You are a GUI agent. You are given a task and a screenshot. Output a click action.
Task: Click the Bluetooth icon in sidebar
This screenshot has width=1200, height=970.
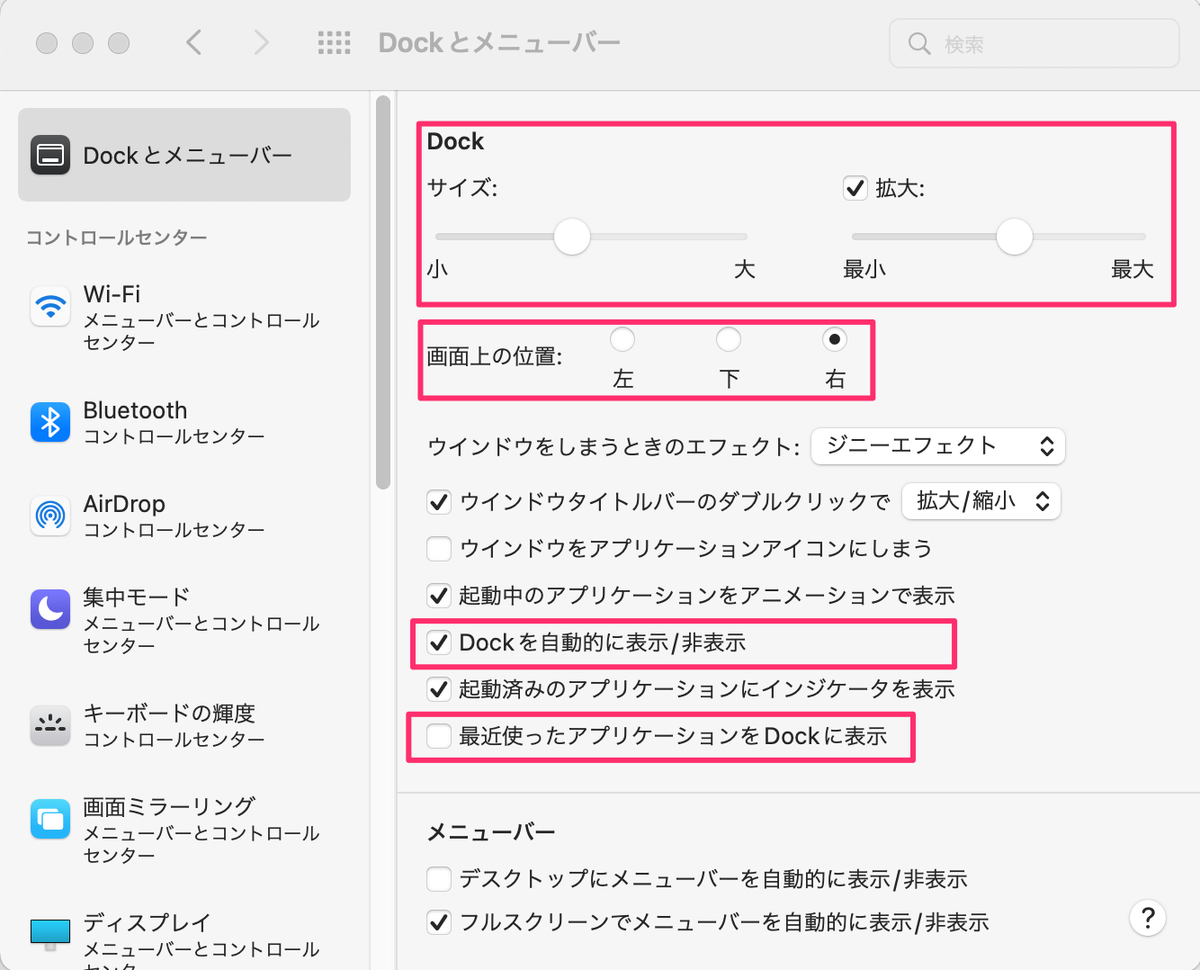tap(50, 422)
